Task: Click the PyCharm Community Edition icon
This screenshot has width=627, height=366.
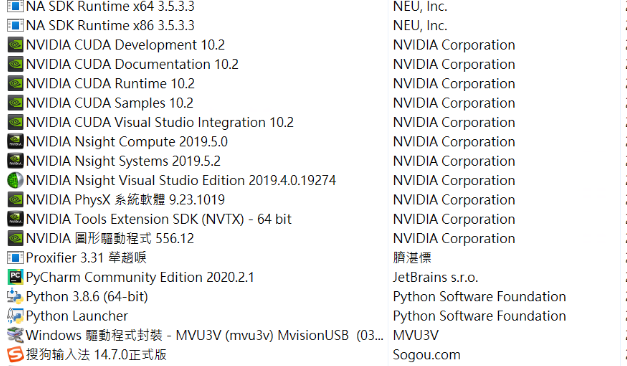Action: tap(15, 277)
